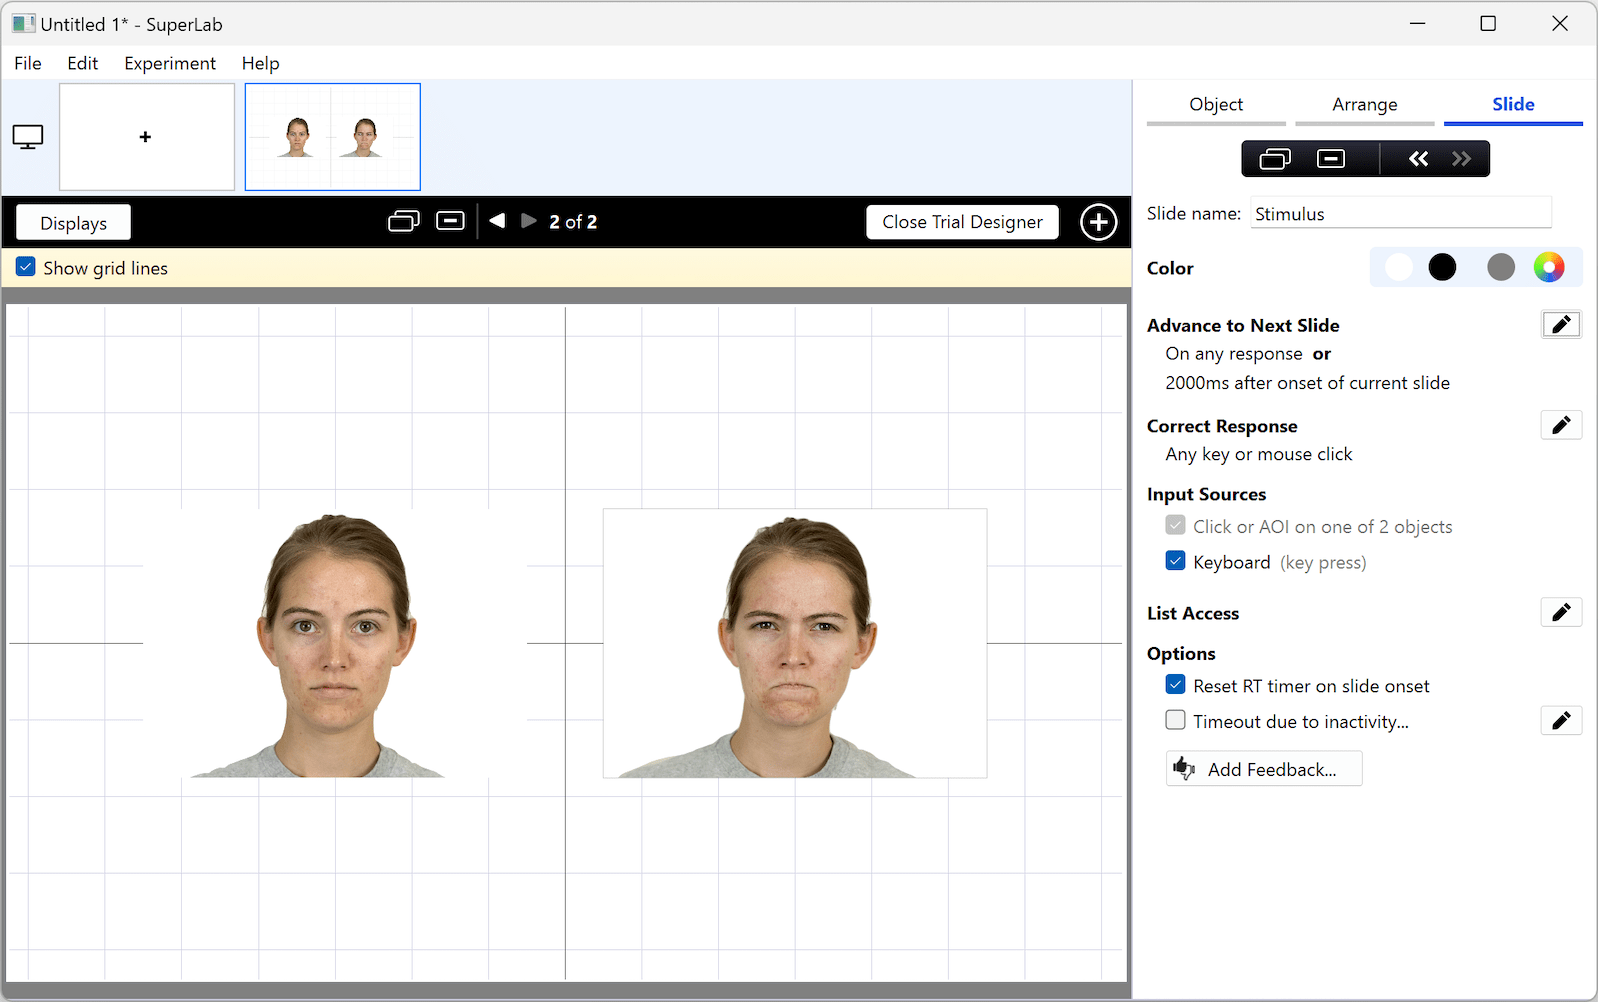Click the Add Feedback button
1598x1002 pixels.
coord(1264,769)
